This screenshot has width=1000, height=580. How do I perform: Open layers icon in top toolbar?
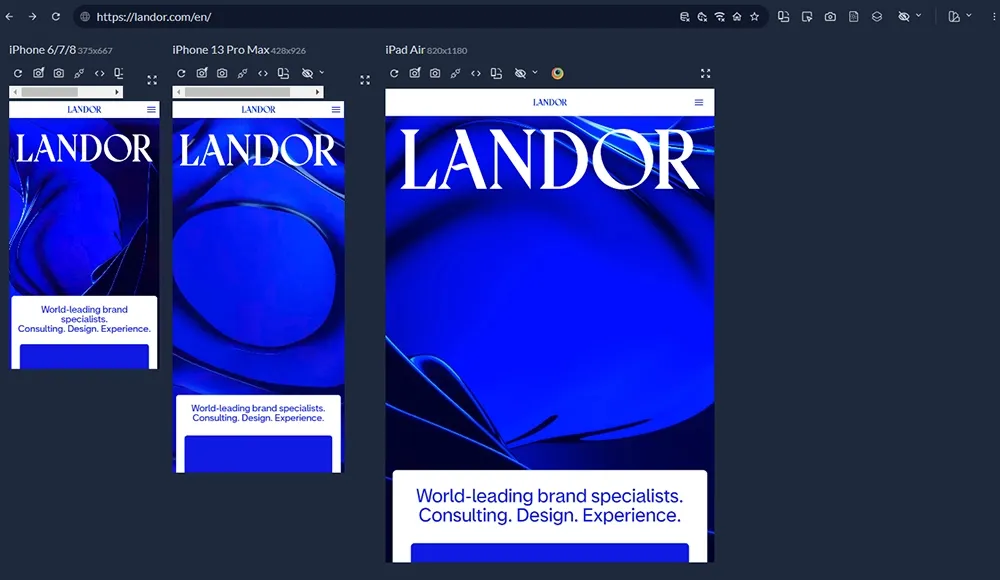877,17
